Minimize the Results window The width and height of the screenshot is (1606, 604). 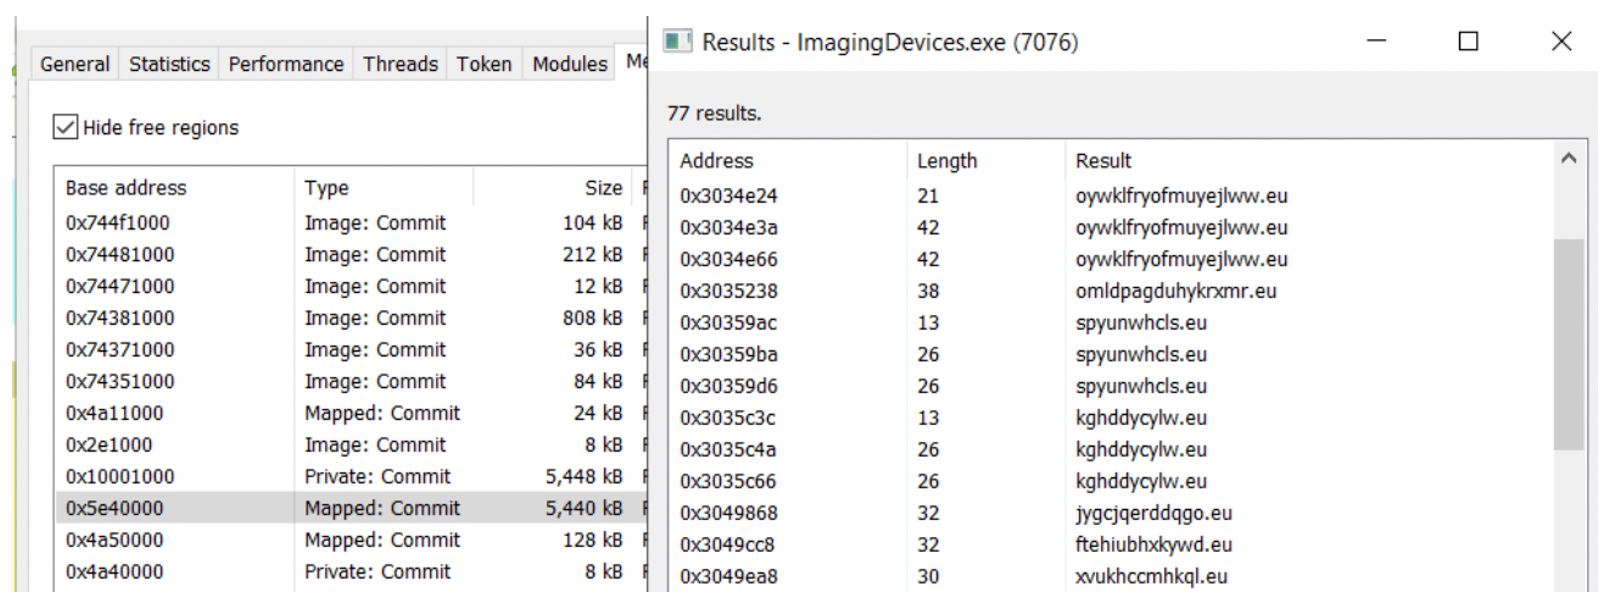(x=1376, y=41)
